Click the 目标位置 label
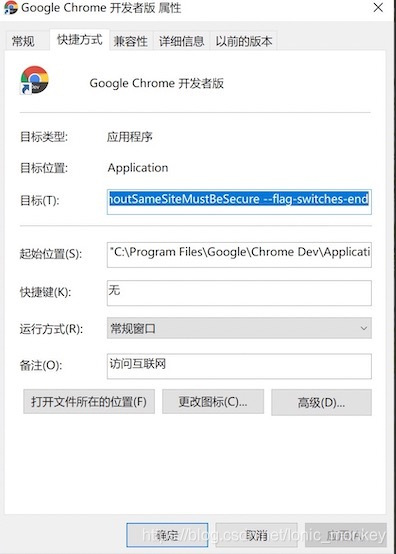This screenshot has width=396, height=554. point(44,168)
